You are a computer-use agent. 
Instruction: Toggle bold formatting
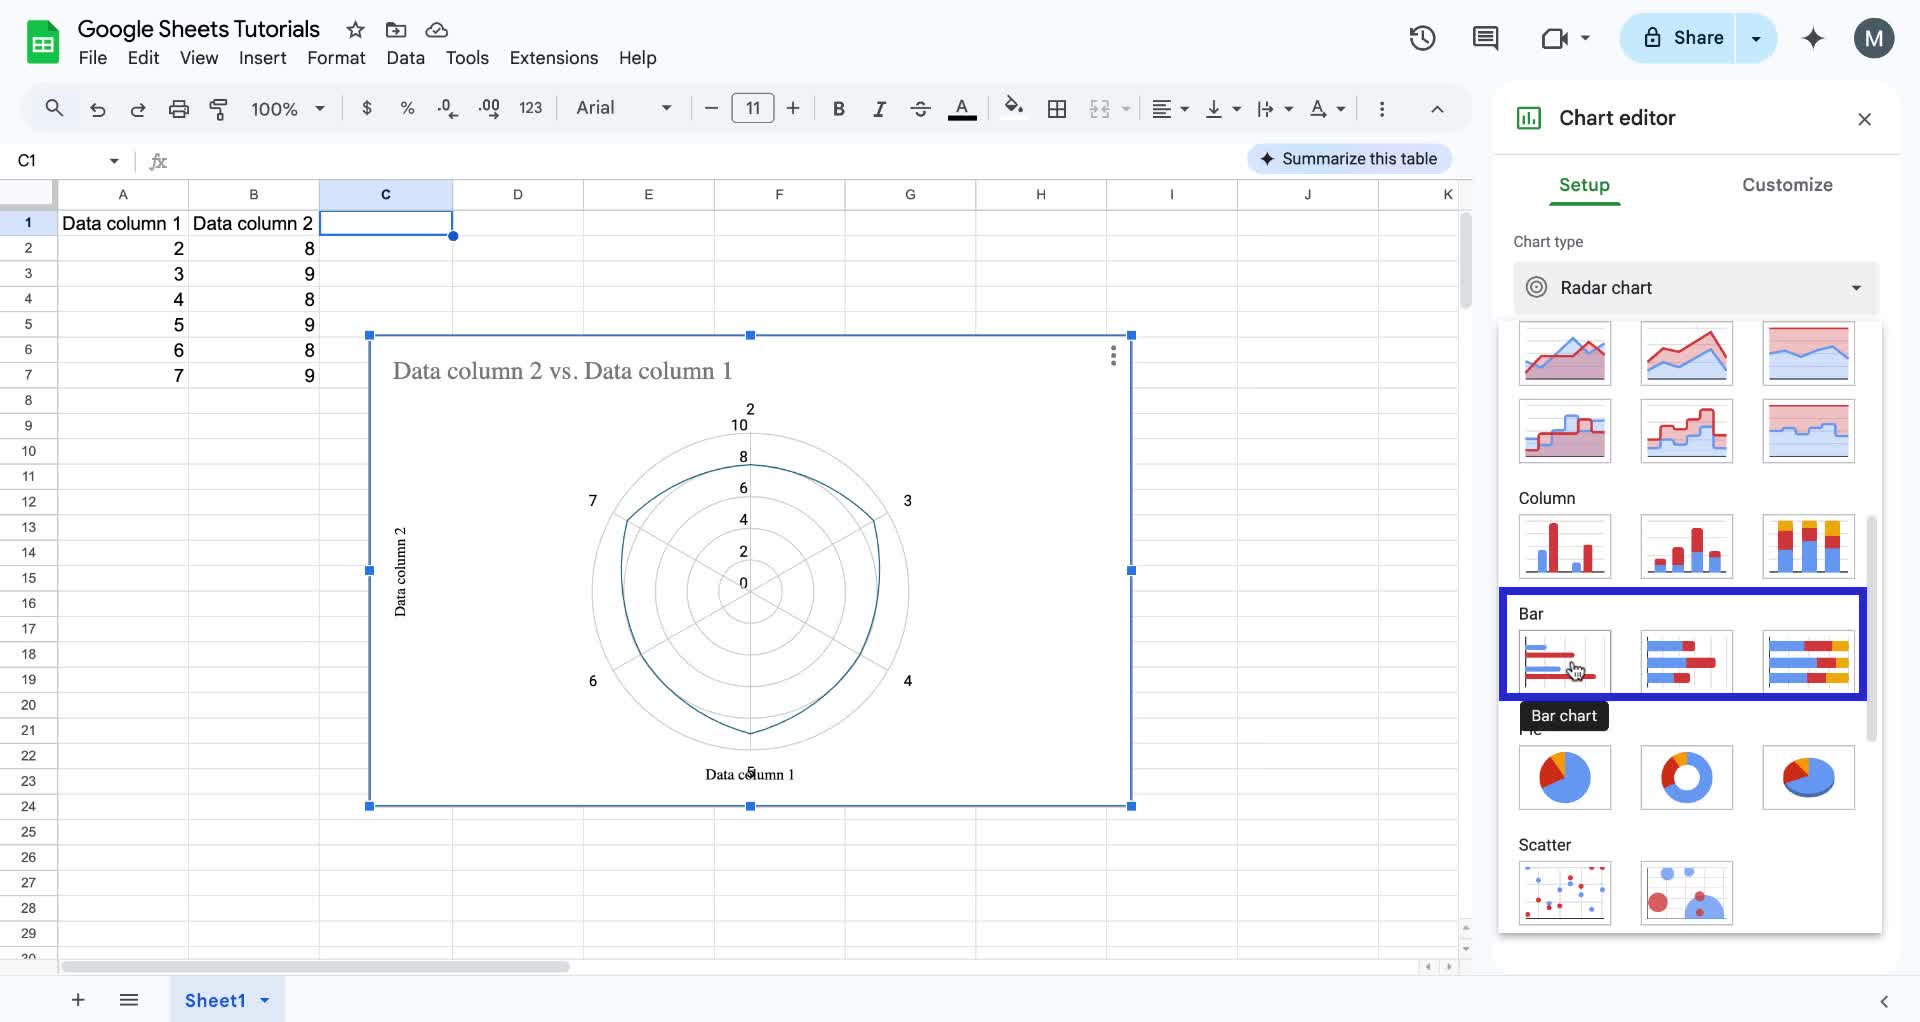coord(838,108)
